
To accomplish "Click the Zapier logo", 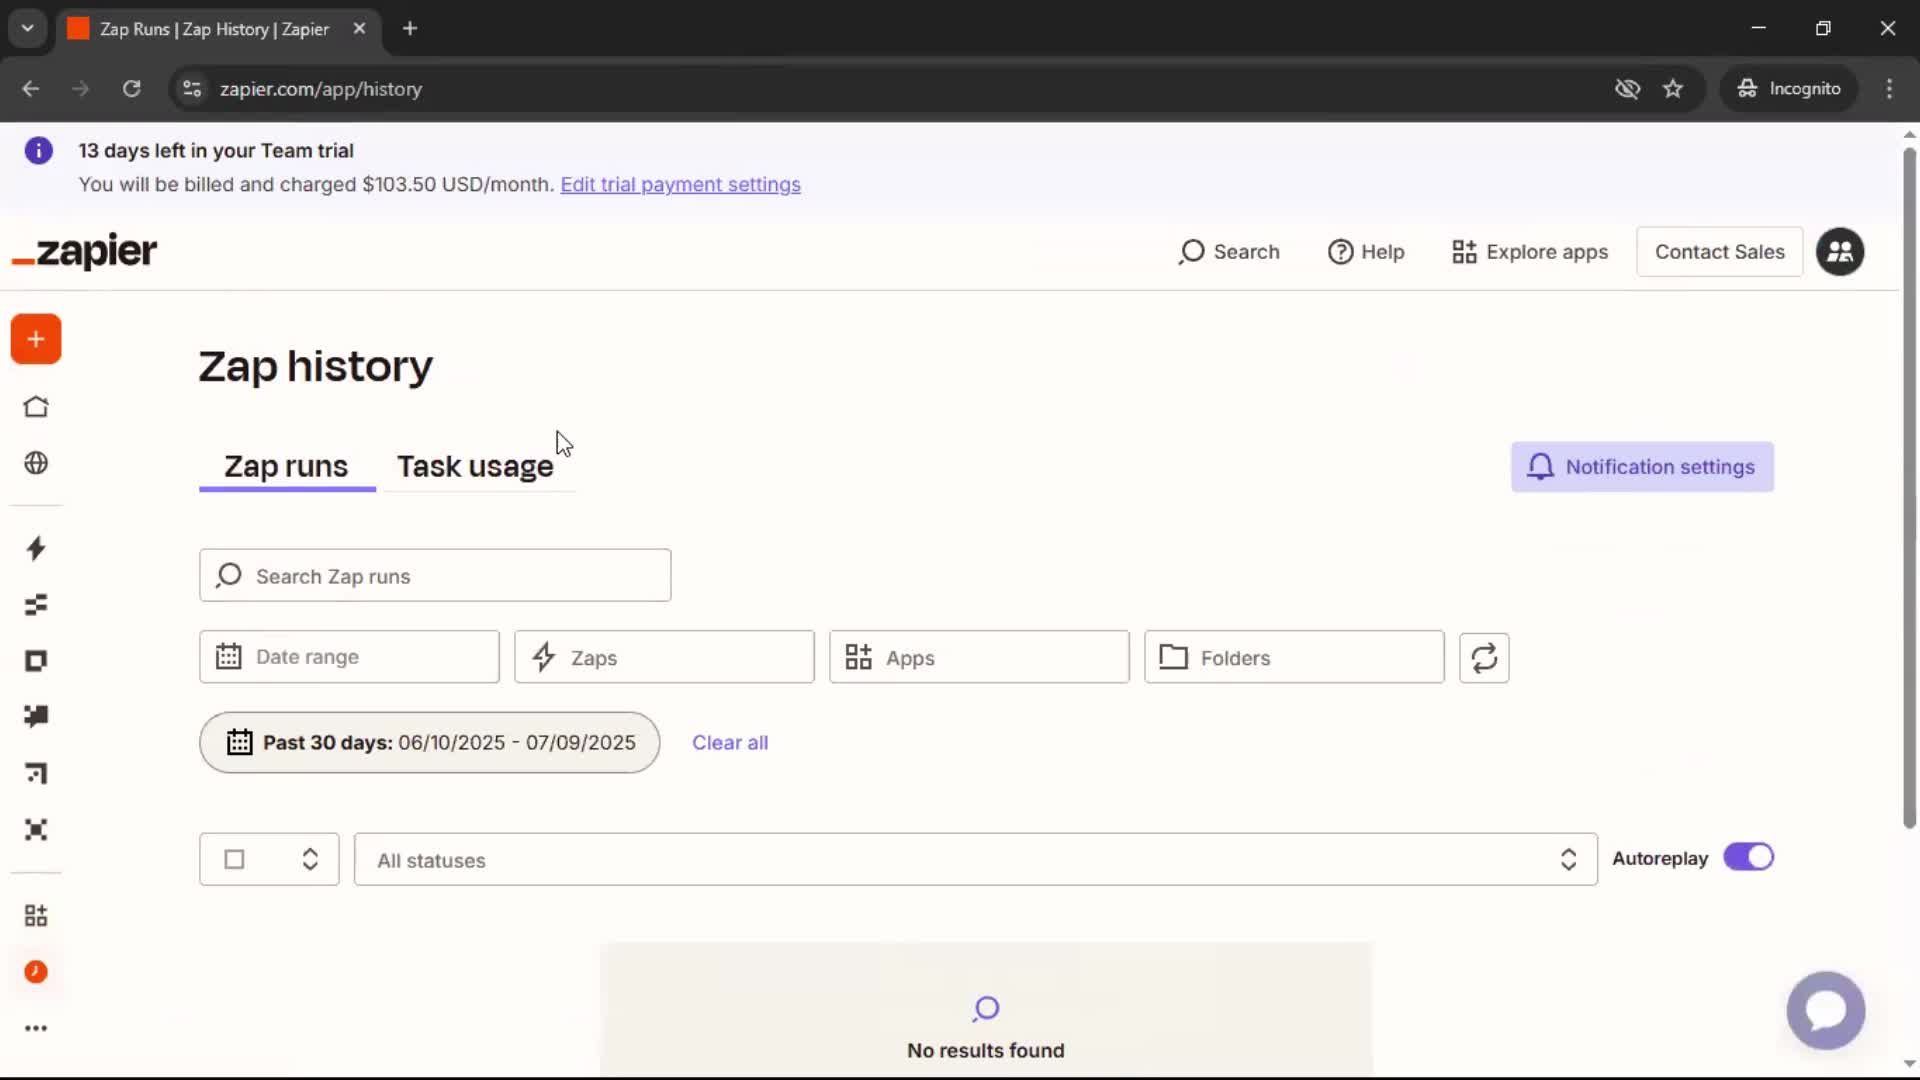I will [84, 252].
